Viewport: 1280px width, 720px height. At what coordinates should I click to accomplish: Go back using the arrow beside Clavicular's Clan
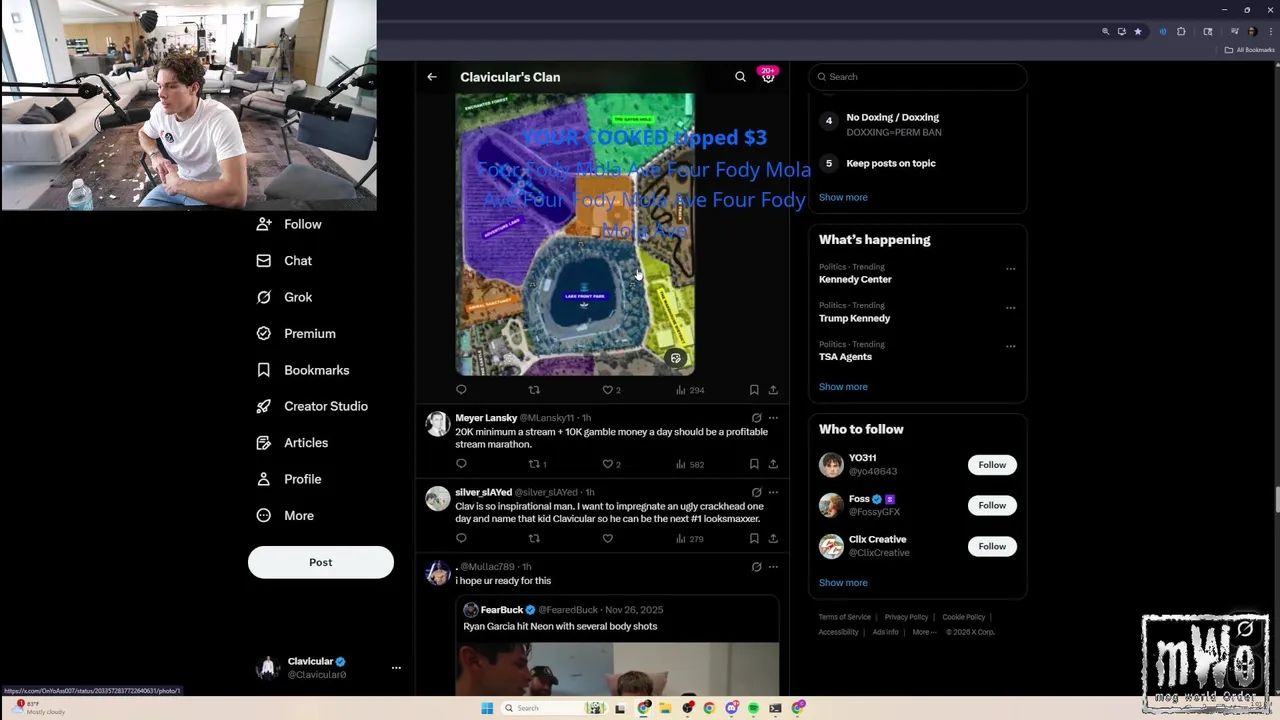pos(432,77)
